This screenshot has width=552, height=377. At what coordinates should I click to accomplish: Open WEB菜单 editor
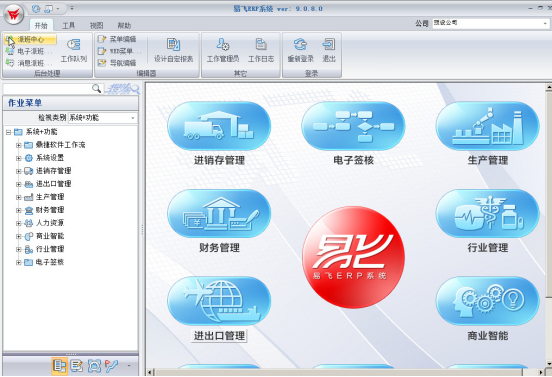click(x=119, y=51)
